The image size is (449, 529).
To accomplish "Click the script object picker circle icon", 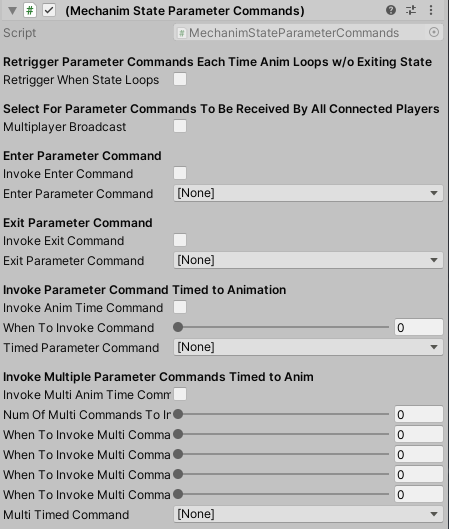I will tap(434, 32).
